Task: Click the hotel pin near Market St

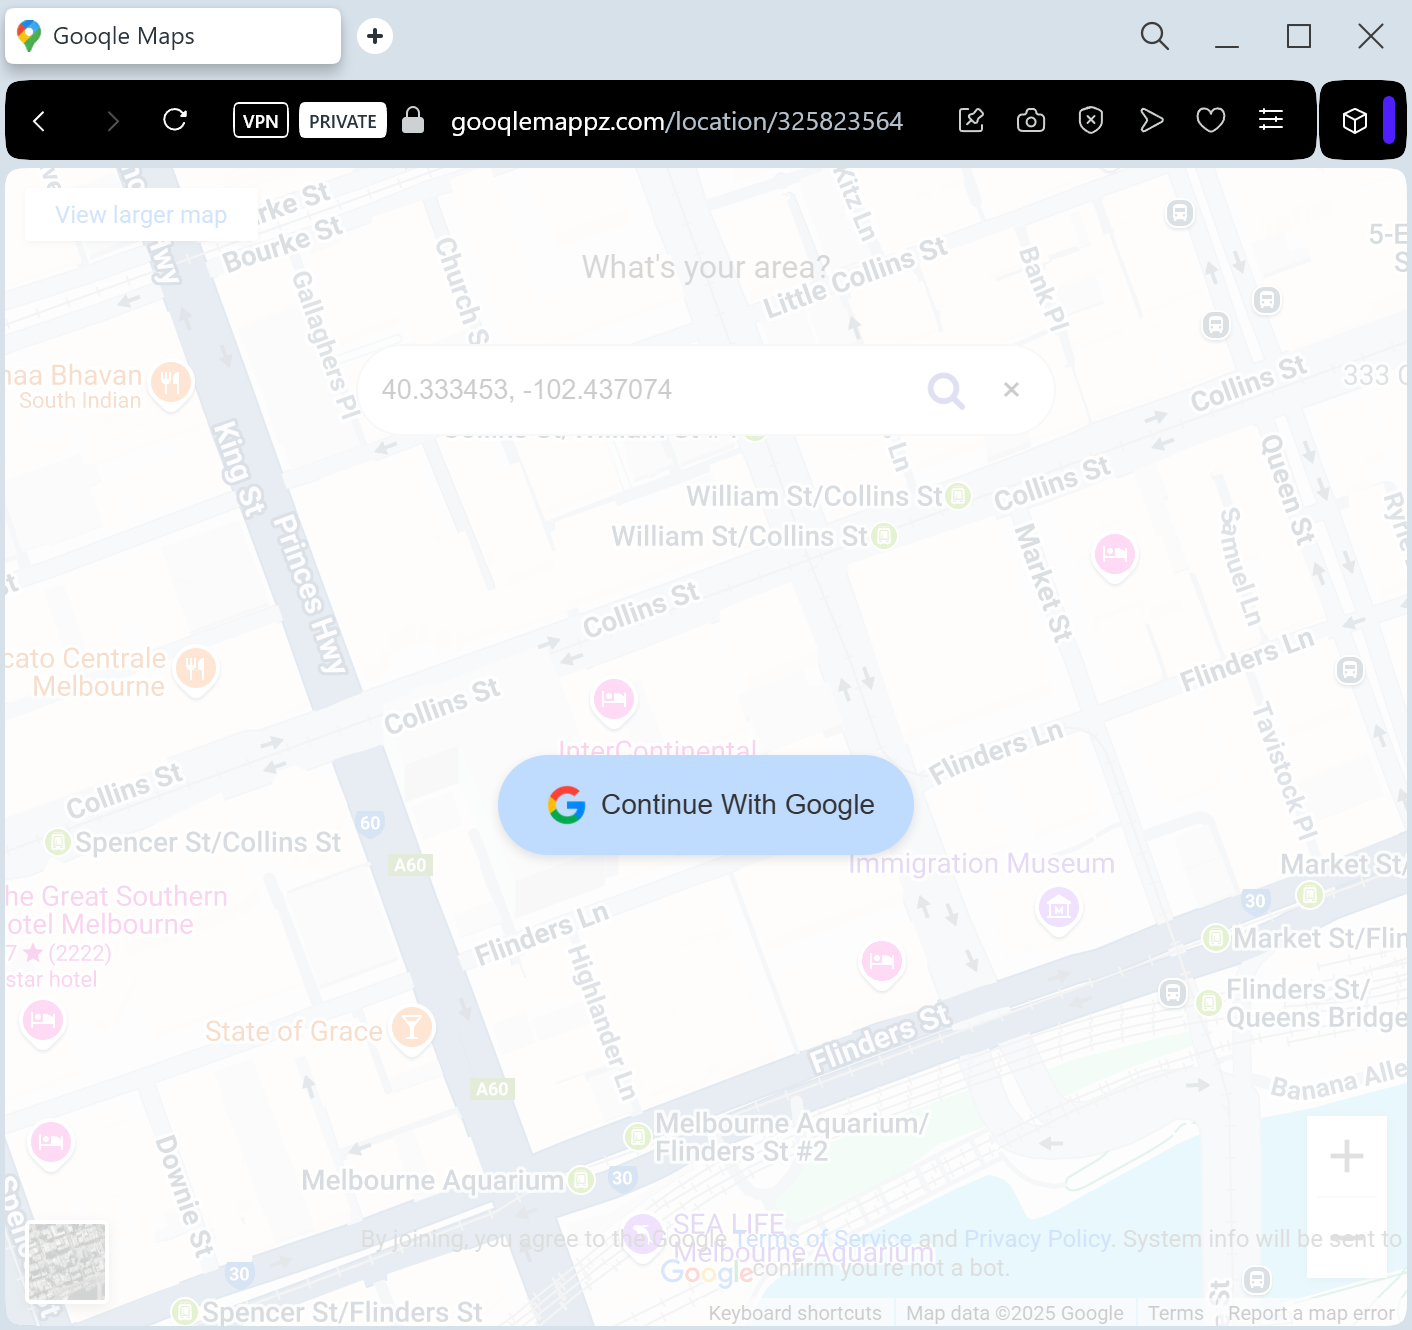Action: tap(1115, 555)
